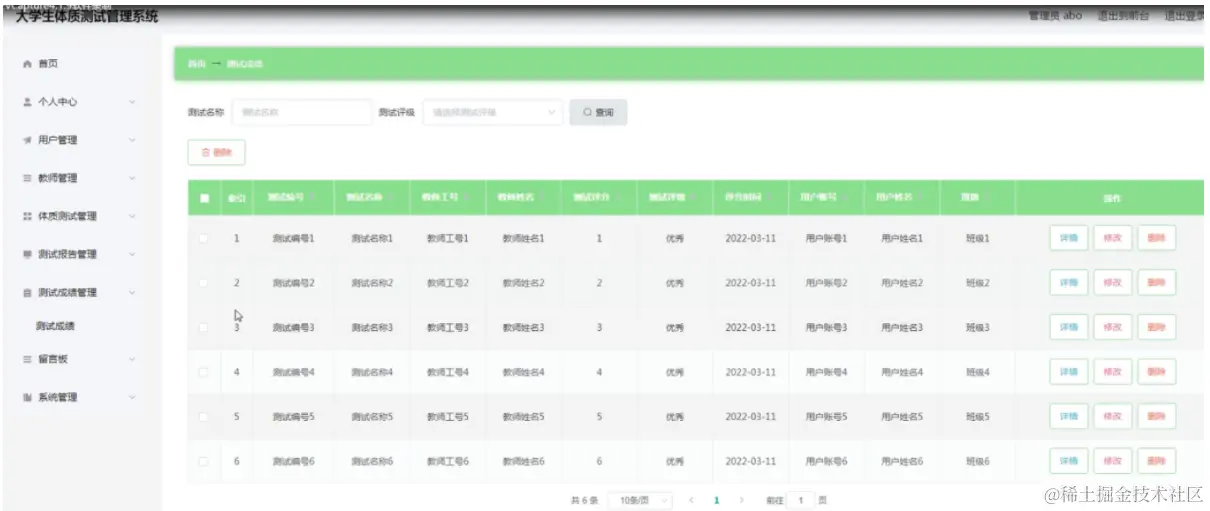This screenshot has width=1210, height=511.
Task: Go to next page arrow in pagination
Action: pyautogui.click(x=741, y=499)
